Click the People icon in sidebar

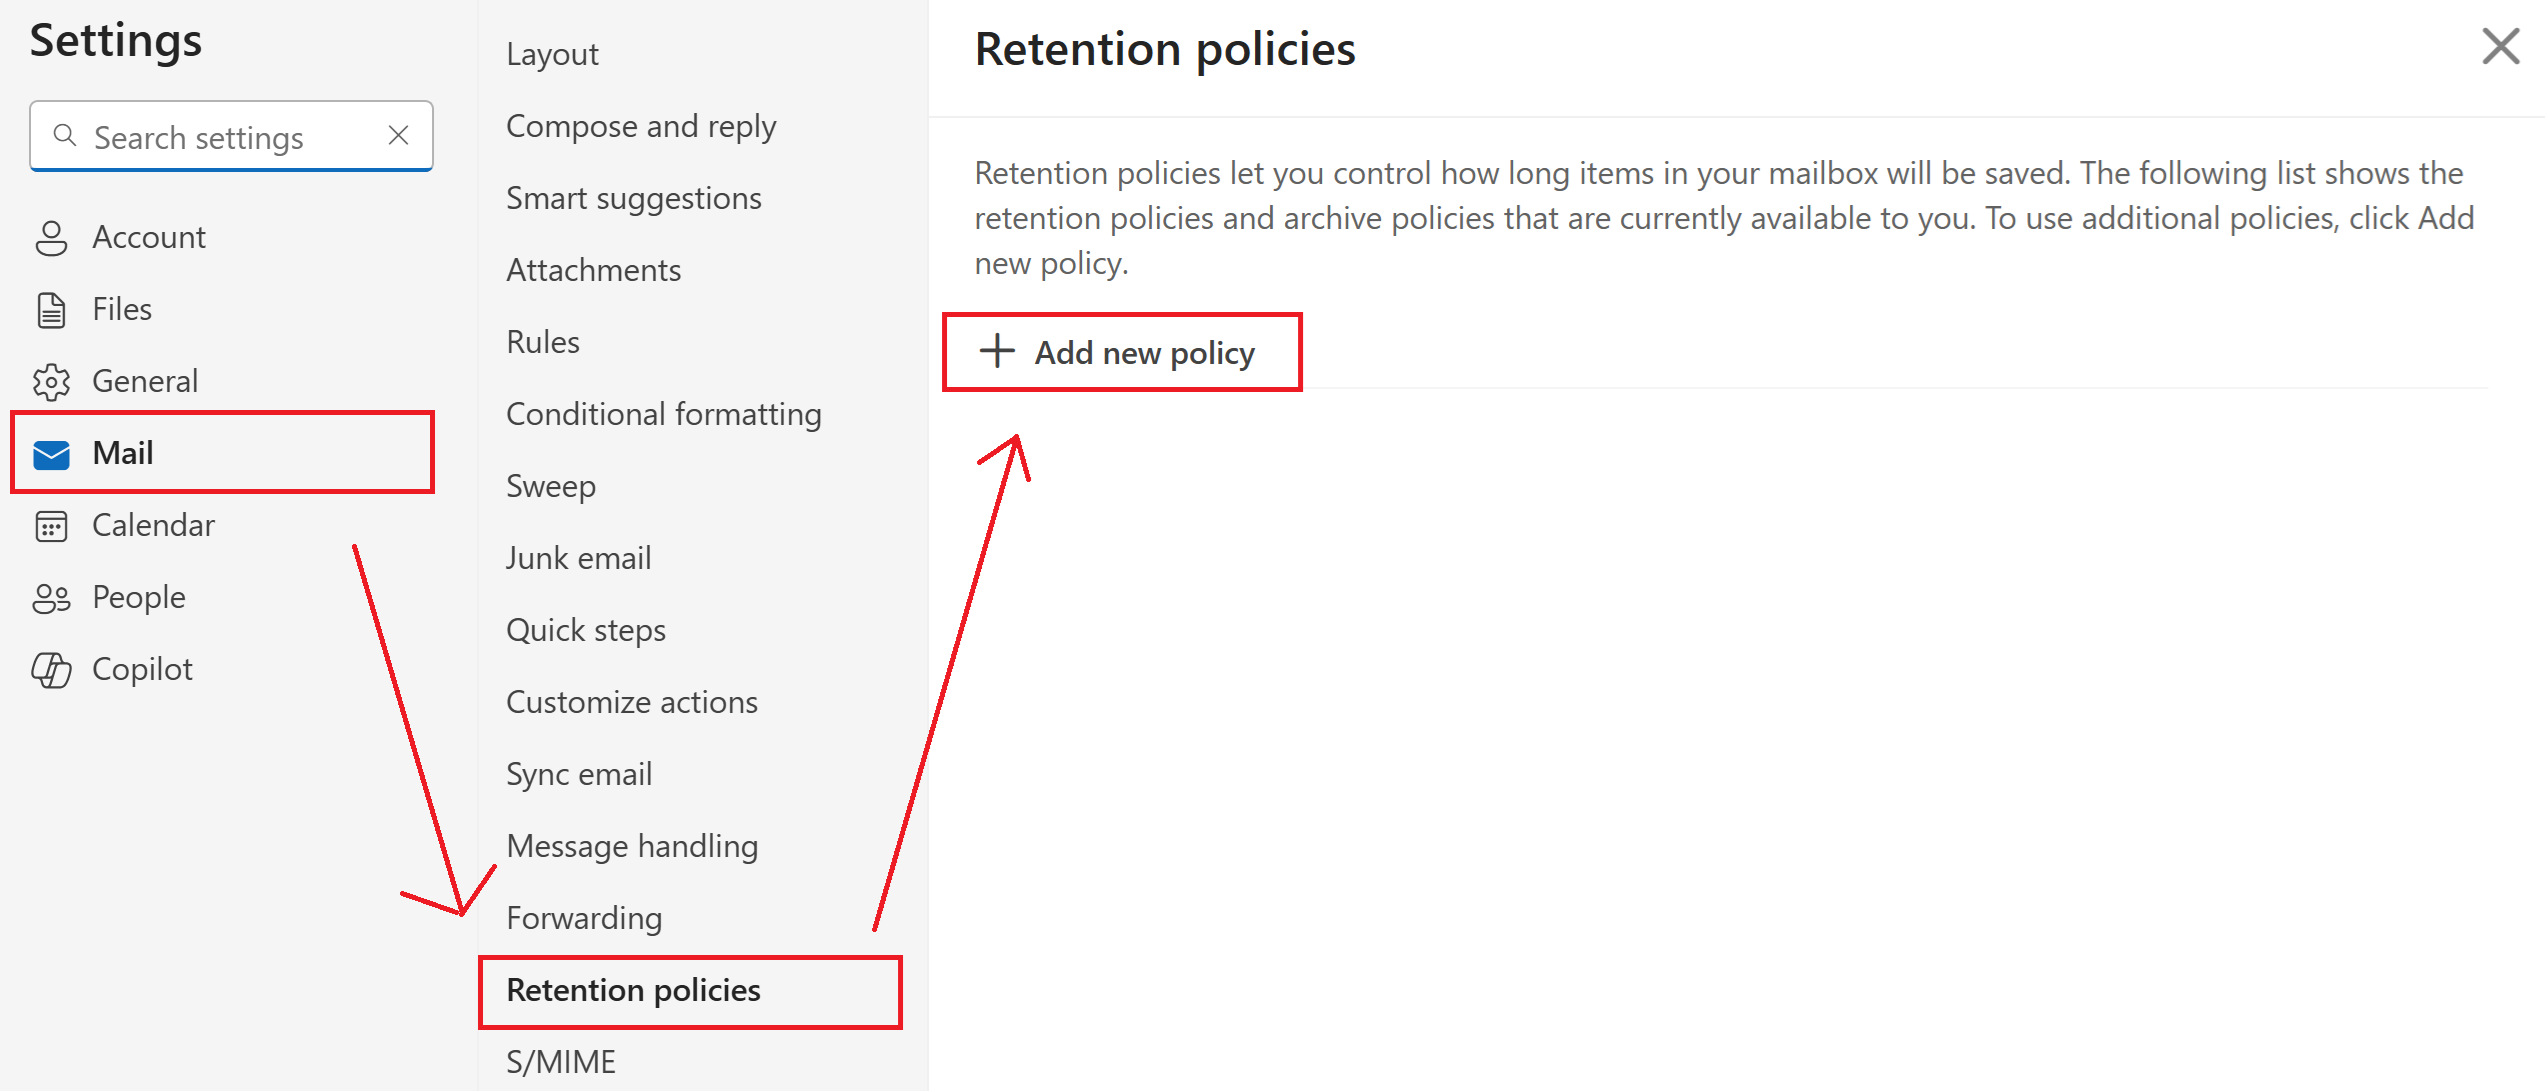tap(51, 598)
